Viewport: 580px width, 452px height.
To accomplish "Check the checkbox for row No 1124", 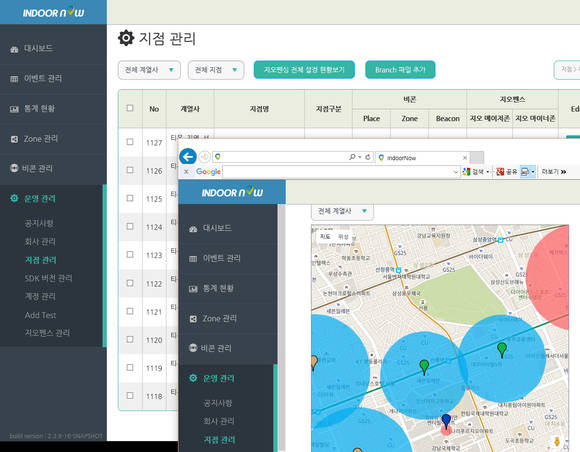I will coord(130,226).
